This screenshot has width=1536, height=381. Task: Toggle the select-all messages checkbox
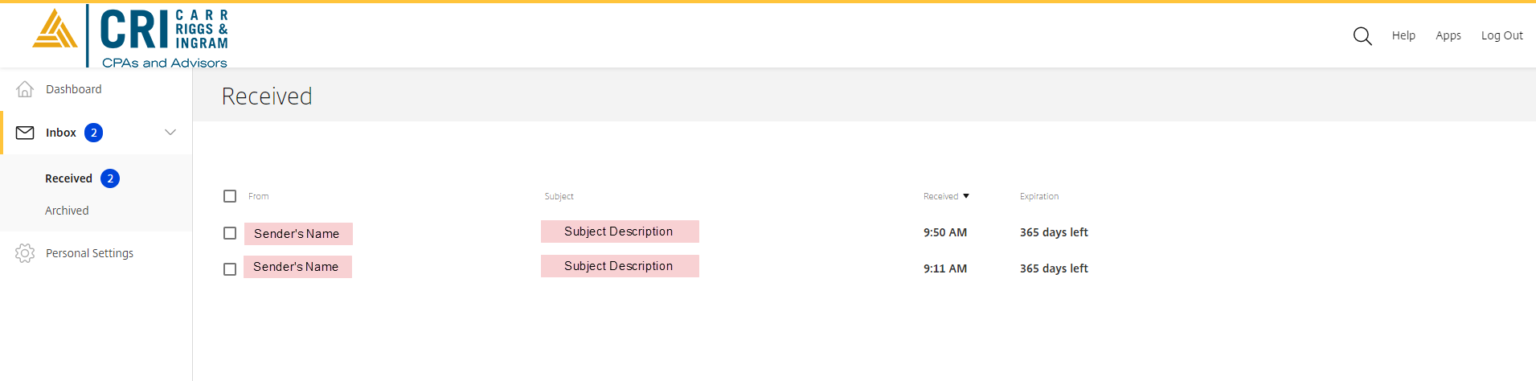pos(230,196)
